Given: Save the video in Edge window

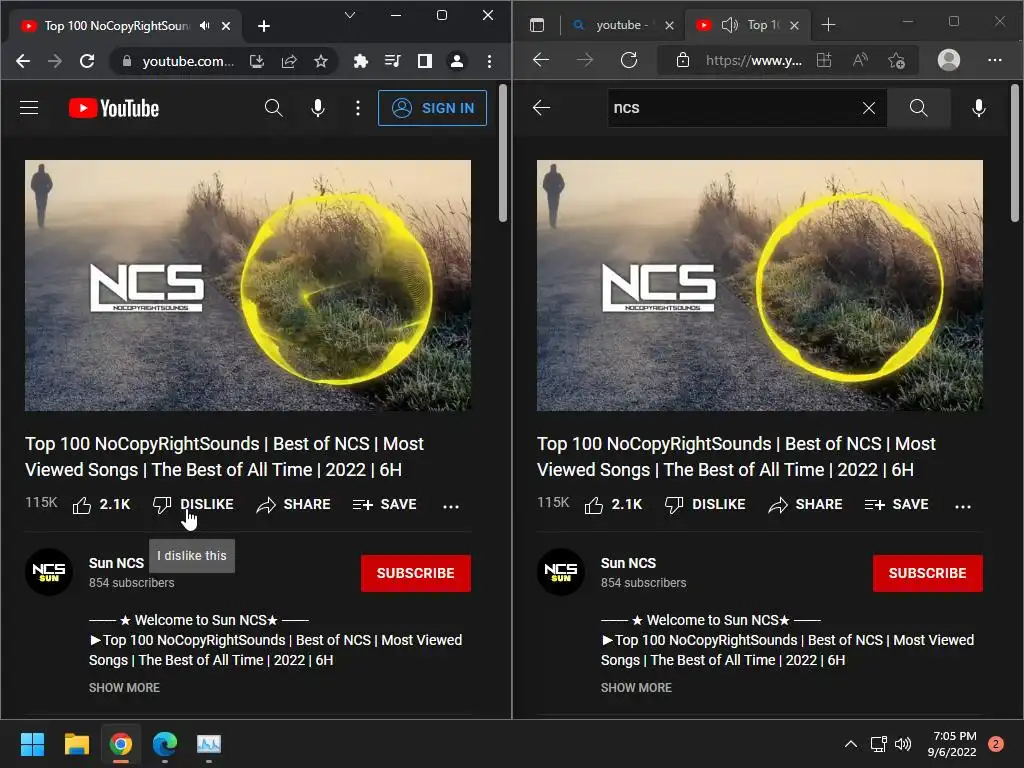Looking at the screenshot, I should click(897, 504).
